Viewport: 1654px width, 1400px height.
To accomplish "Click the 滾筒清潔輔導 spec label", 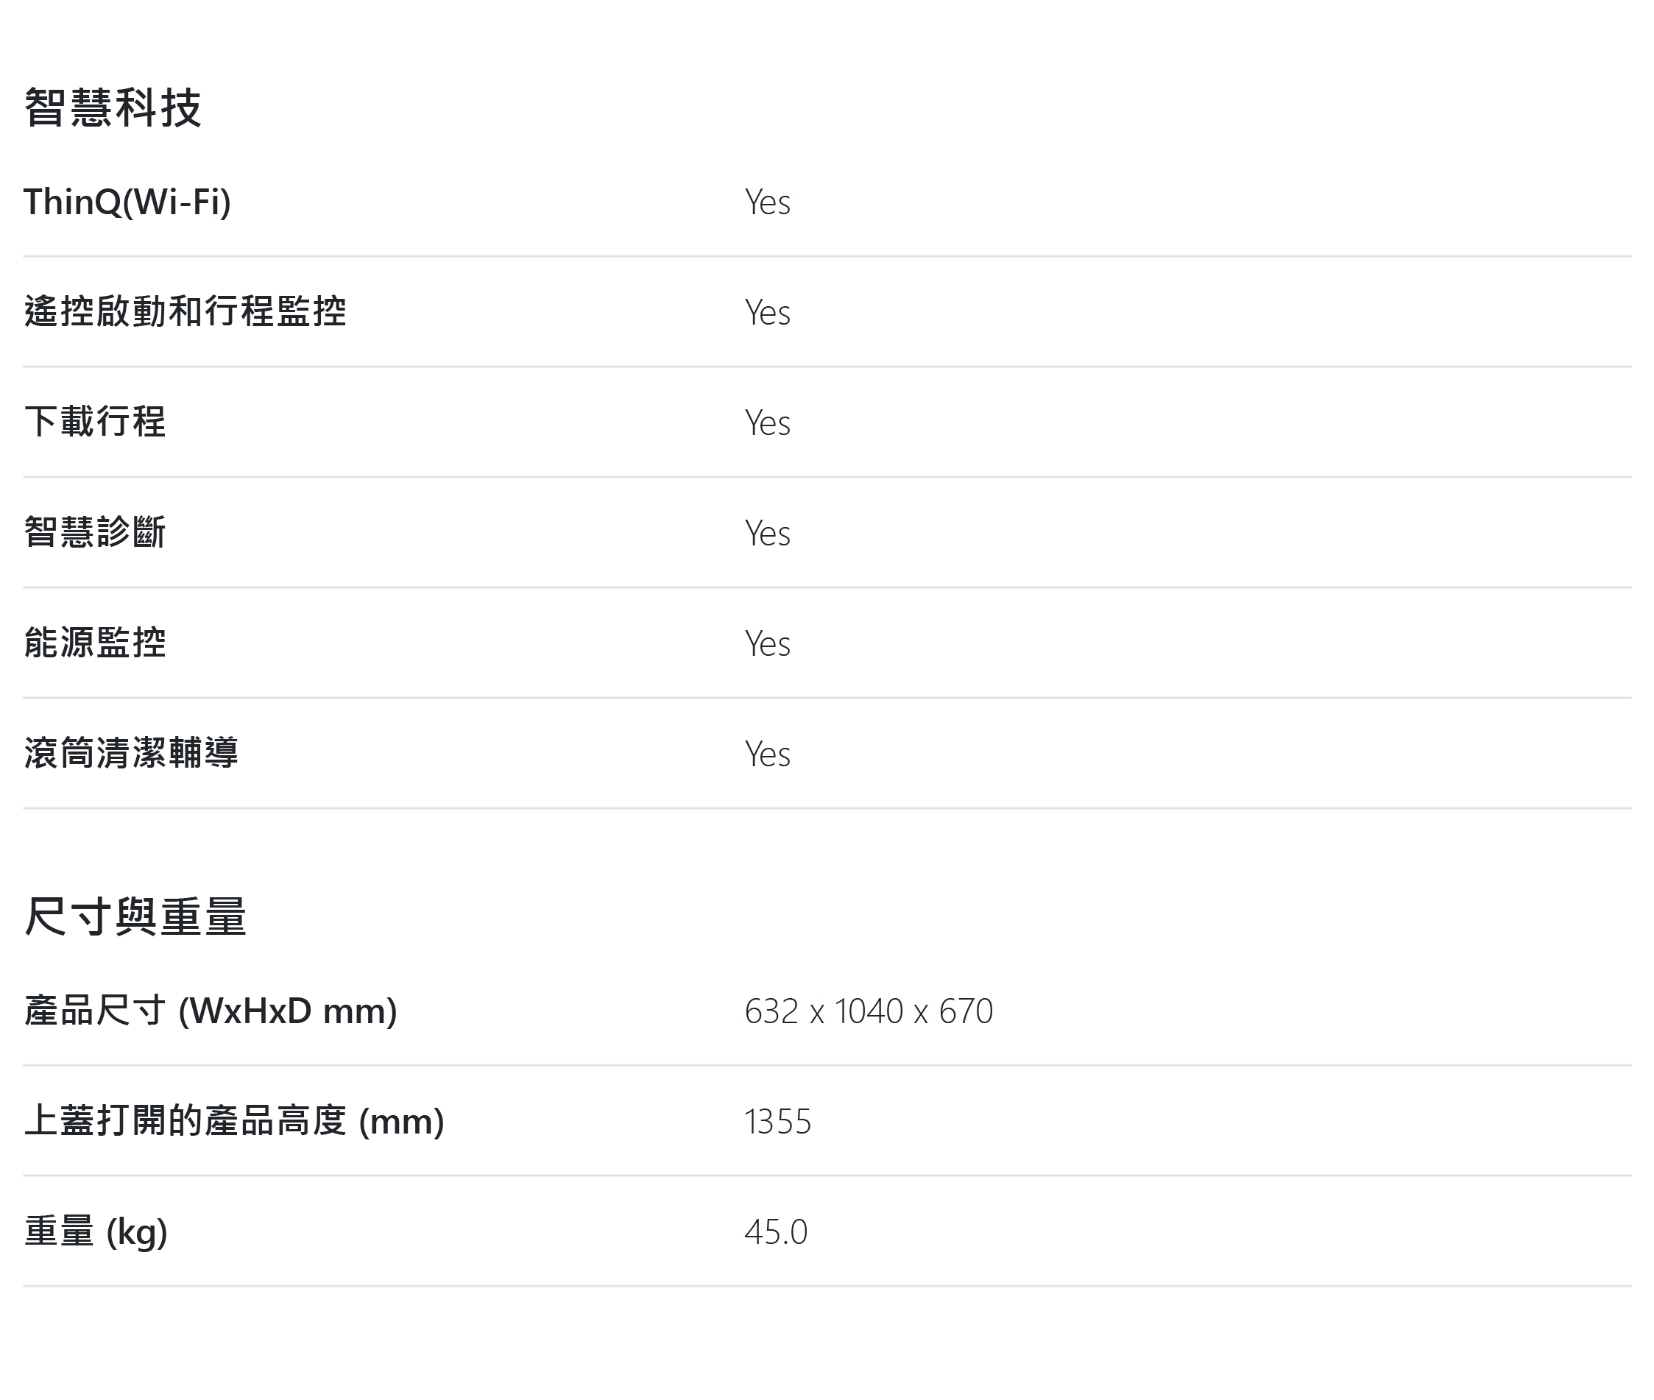I will coord(131,753).
